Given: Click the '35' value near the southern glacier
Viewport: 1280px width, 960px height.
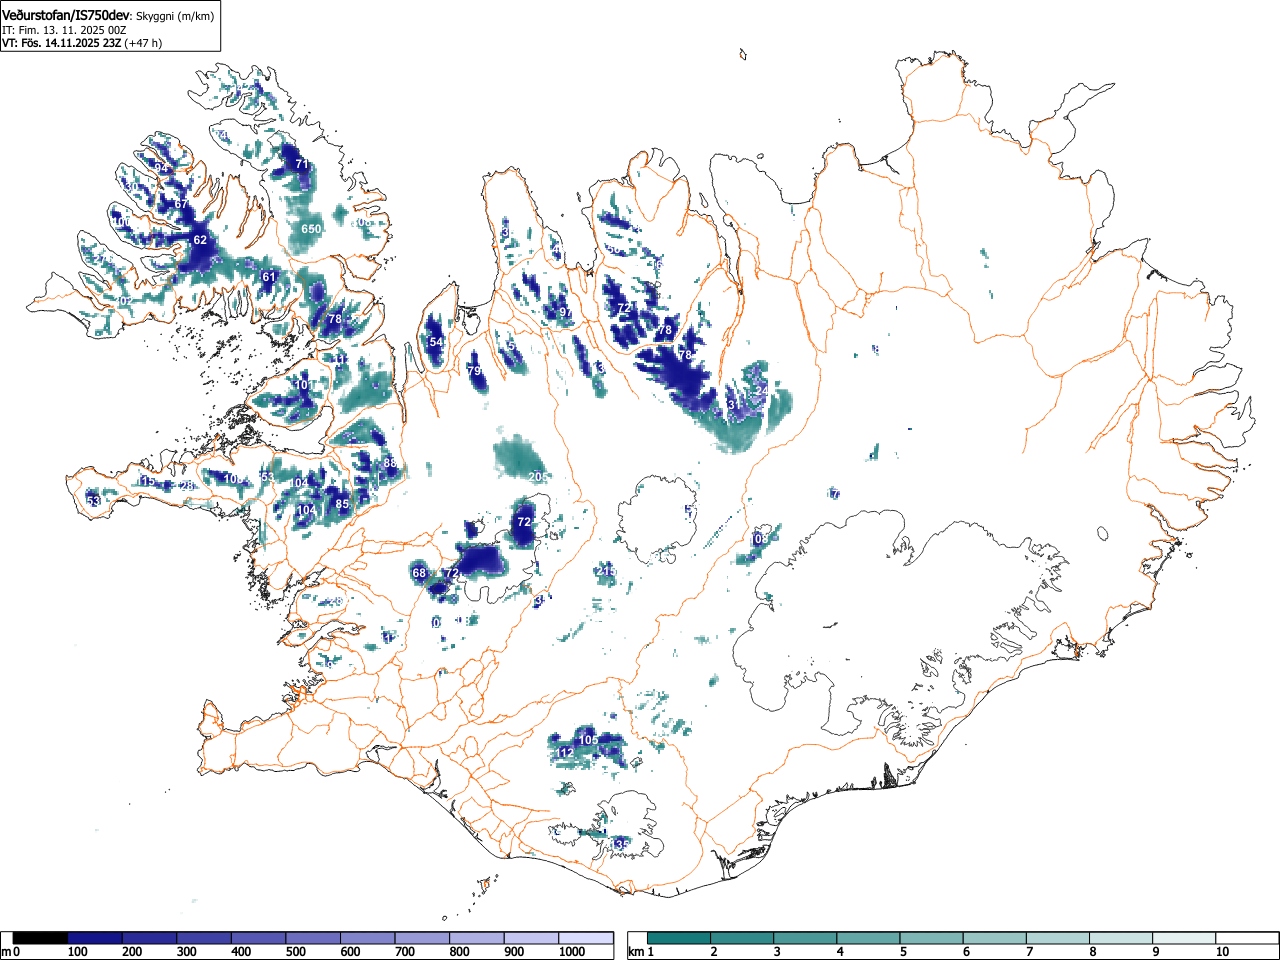Looking at the screenshot, I should coord(621,845).
